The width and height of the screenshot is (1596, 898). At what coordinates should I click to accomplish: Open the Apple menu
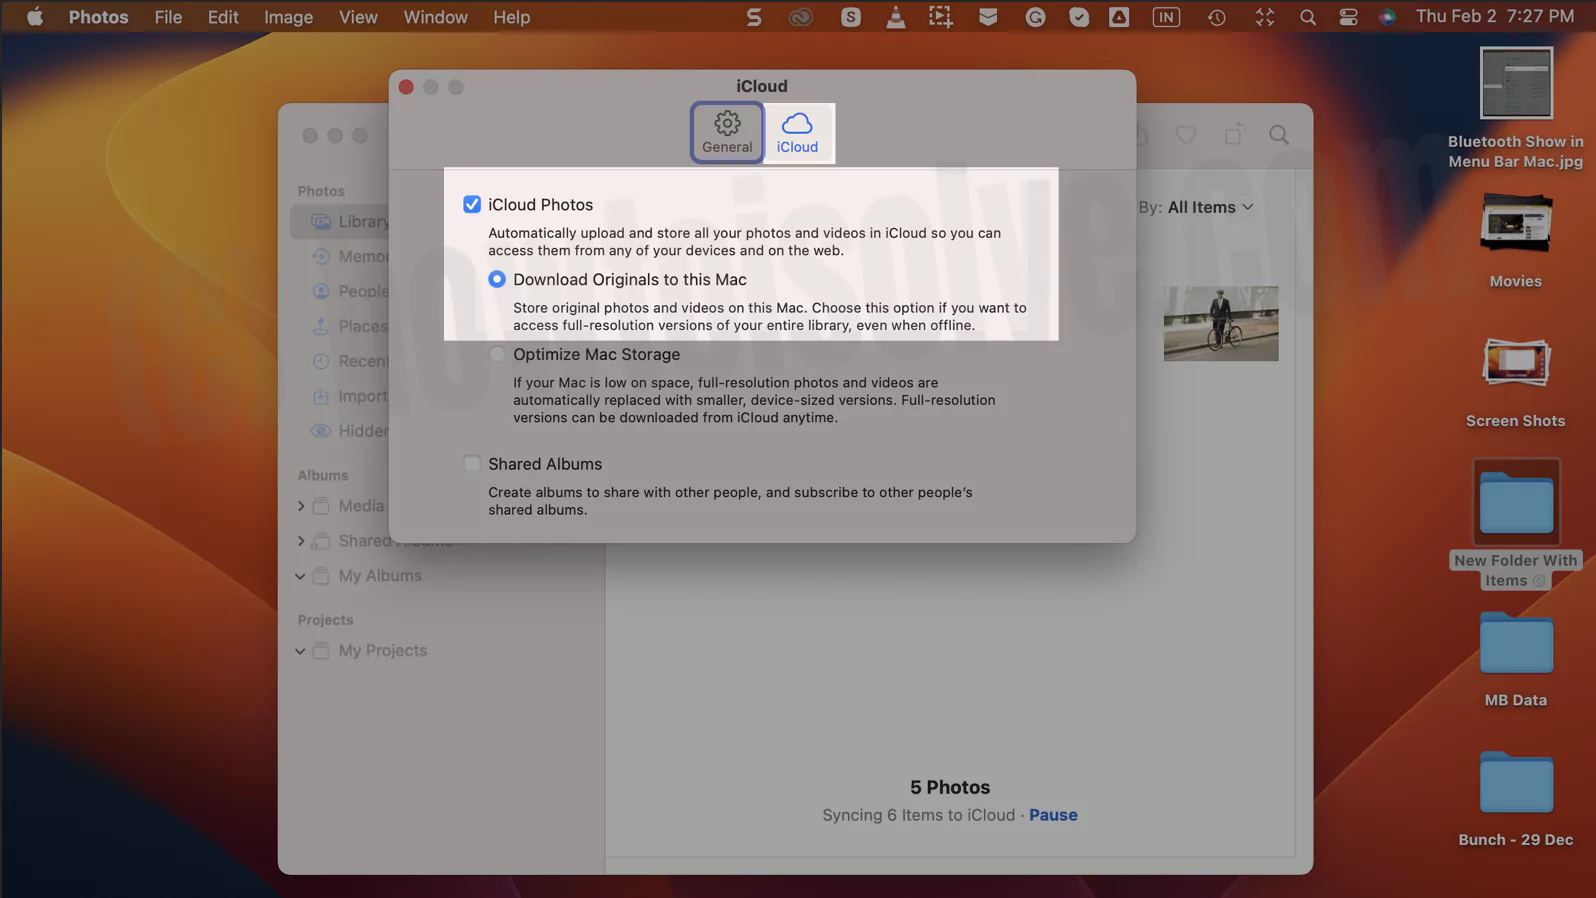(x=34, y=17)
